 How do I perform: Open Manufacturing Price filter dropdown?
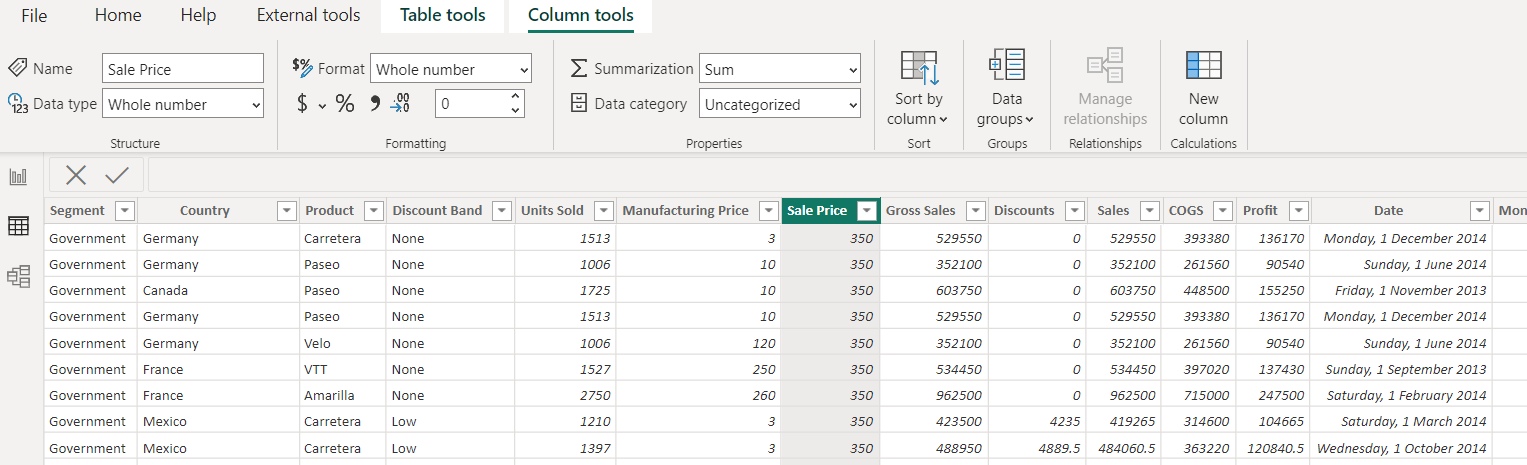[x=768, y=211]
